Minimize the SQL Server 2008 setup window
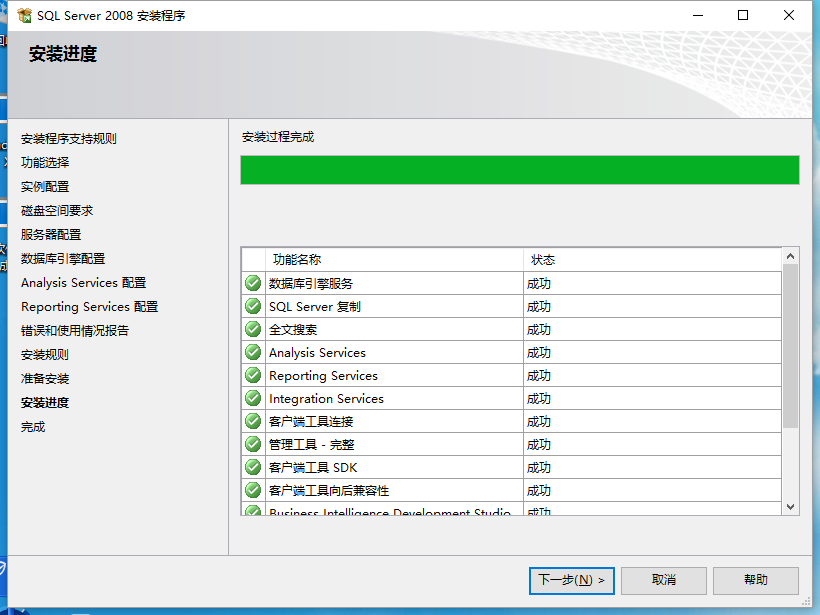 click(x=698, y=15)
